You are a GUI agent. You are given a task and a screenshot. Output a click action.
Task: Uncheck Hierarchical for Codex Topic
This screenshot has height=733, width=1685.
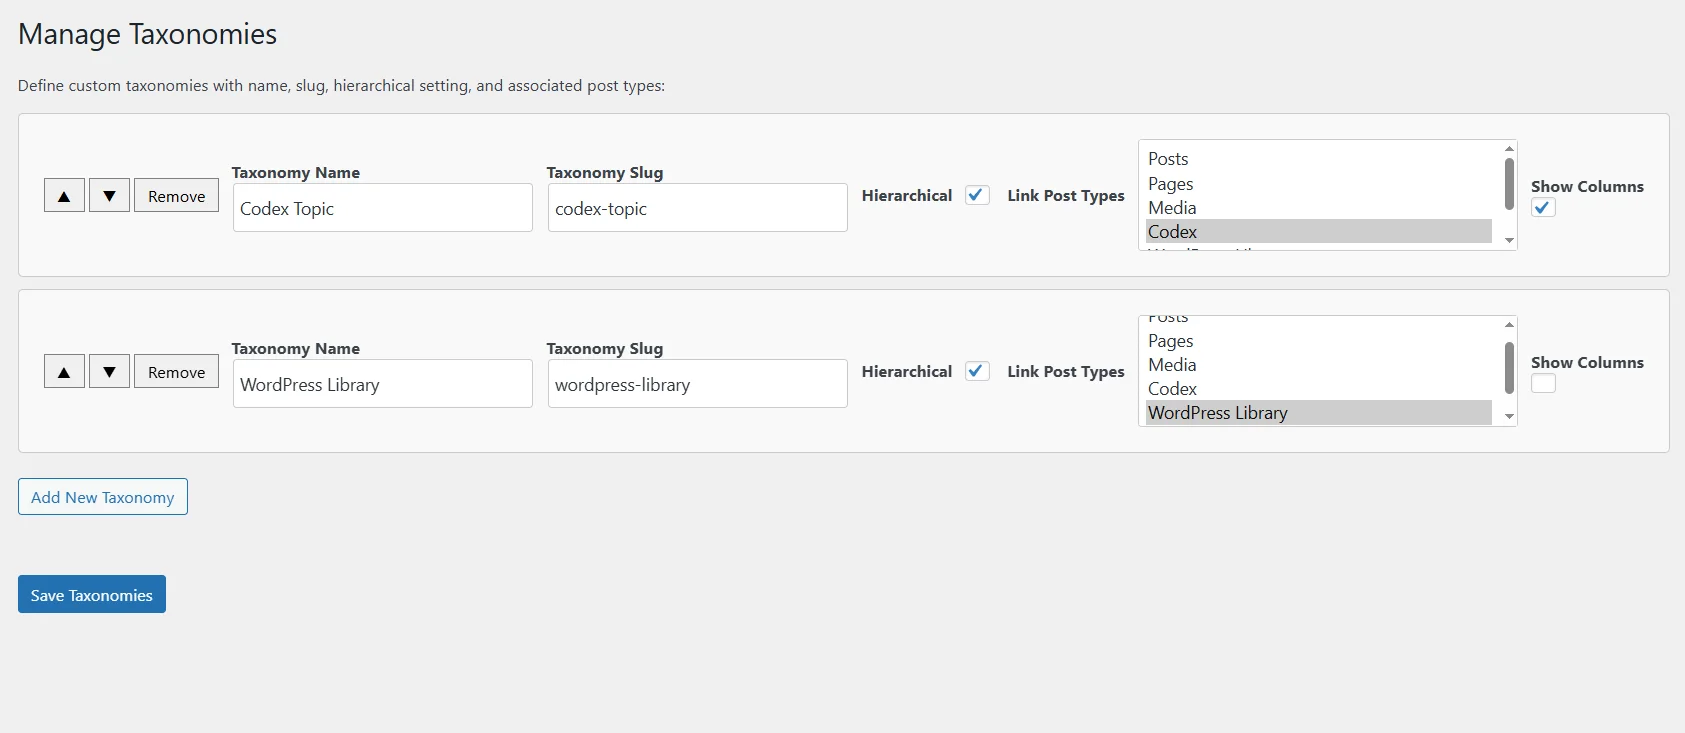[x=977, y=195]
